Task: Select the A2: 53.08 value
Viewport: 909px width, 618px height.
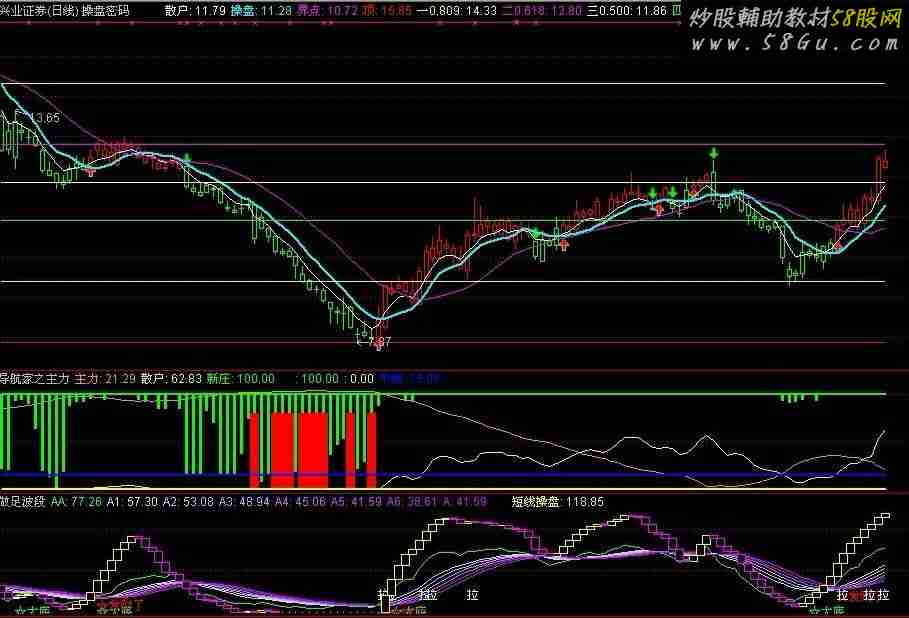Action: (188, 501)
